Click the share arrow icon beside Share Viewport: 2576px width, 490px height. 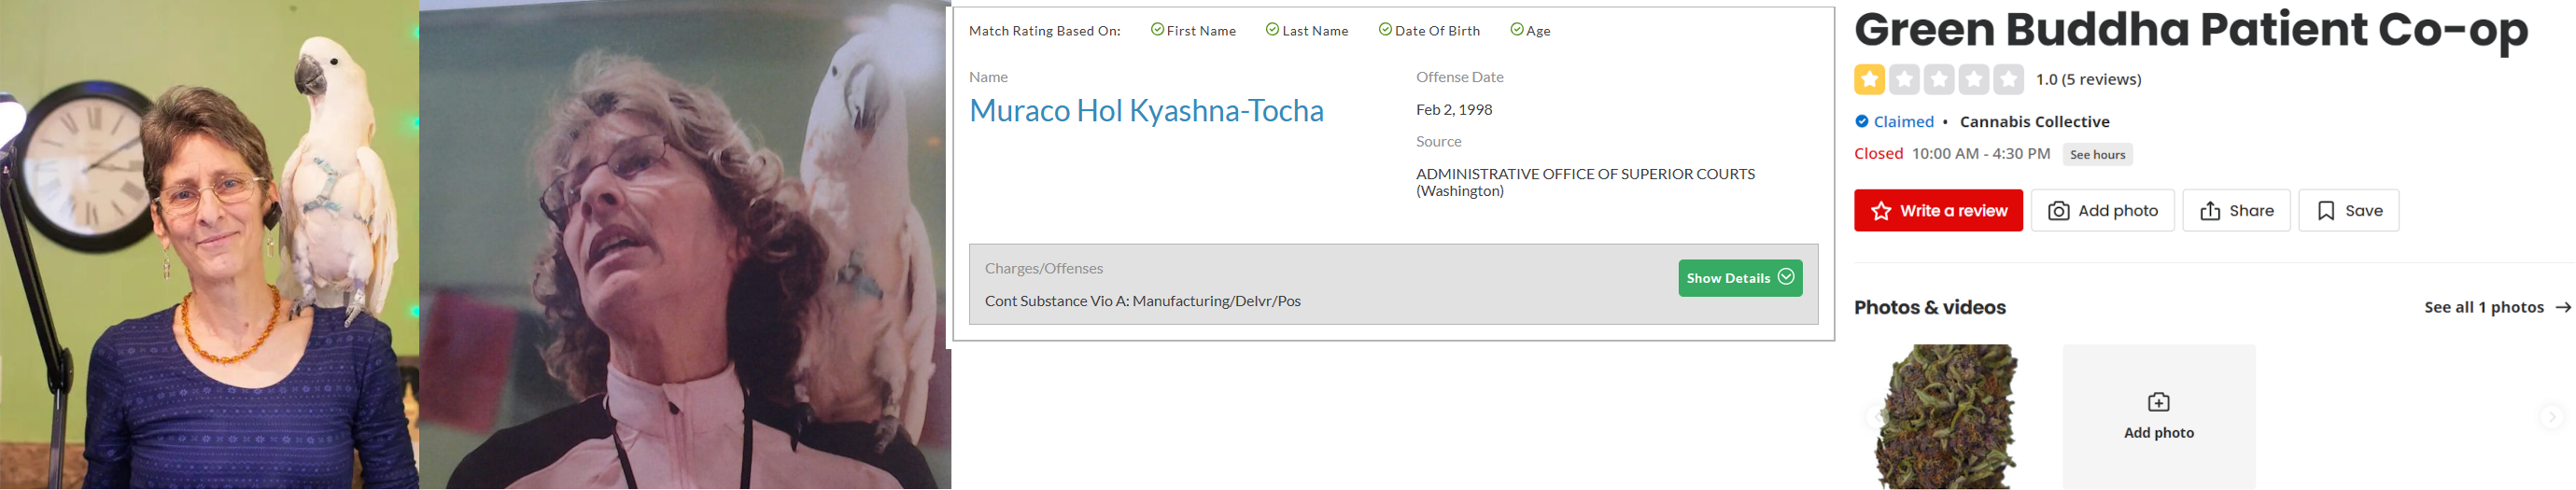tap(2210, 211)
